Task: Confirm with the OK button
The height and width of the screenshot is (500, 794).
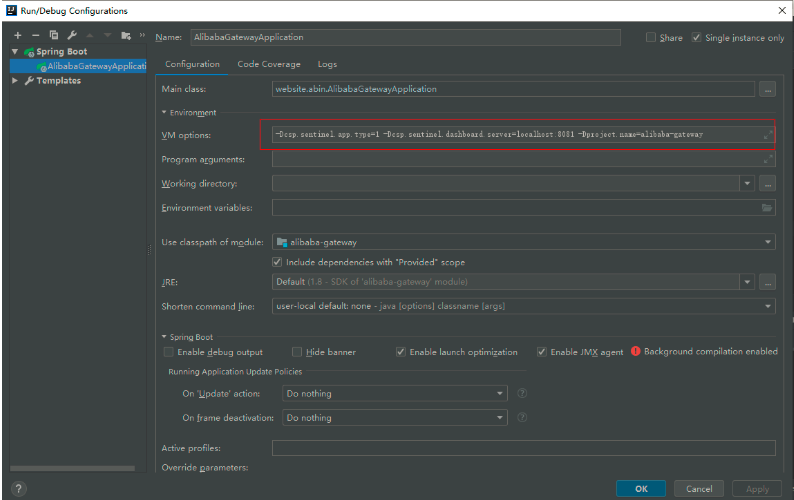Action: [x=641, y=489]
